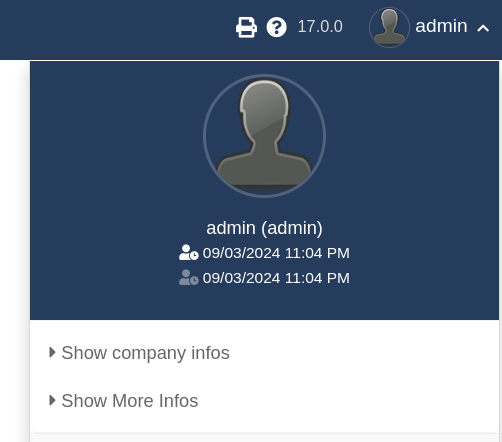The width and height of the screenshot is (502, 442).
Task: Click the first login date 09/03/2024 11:04 PM
Action: coord(276,253)
